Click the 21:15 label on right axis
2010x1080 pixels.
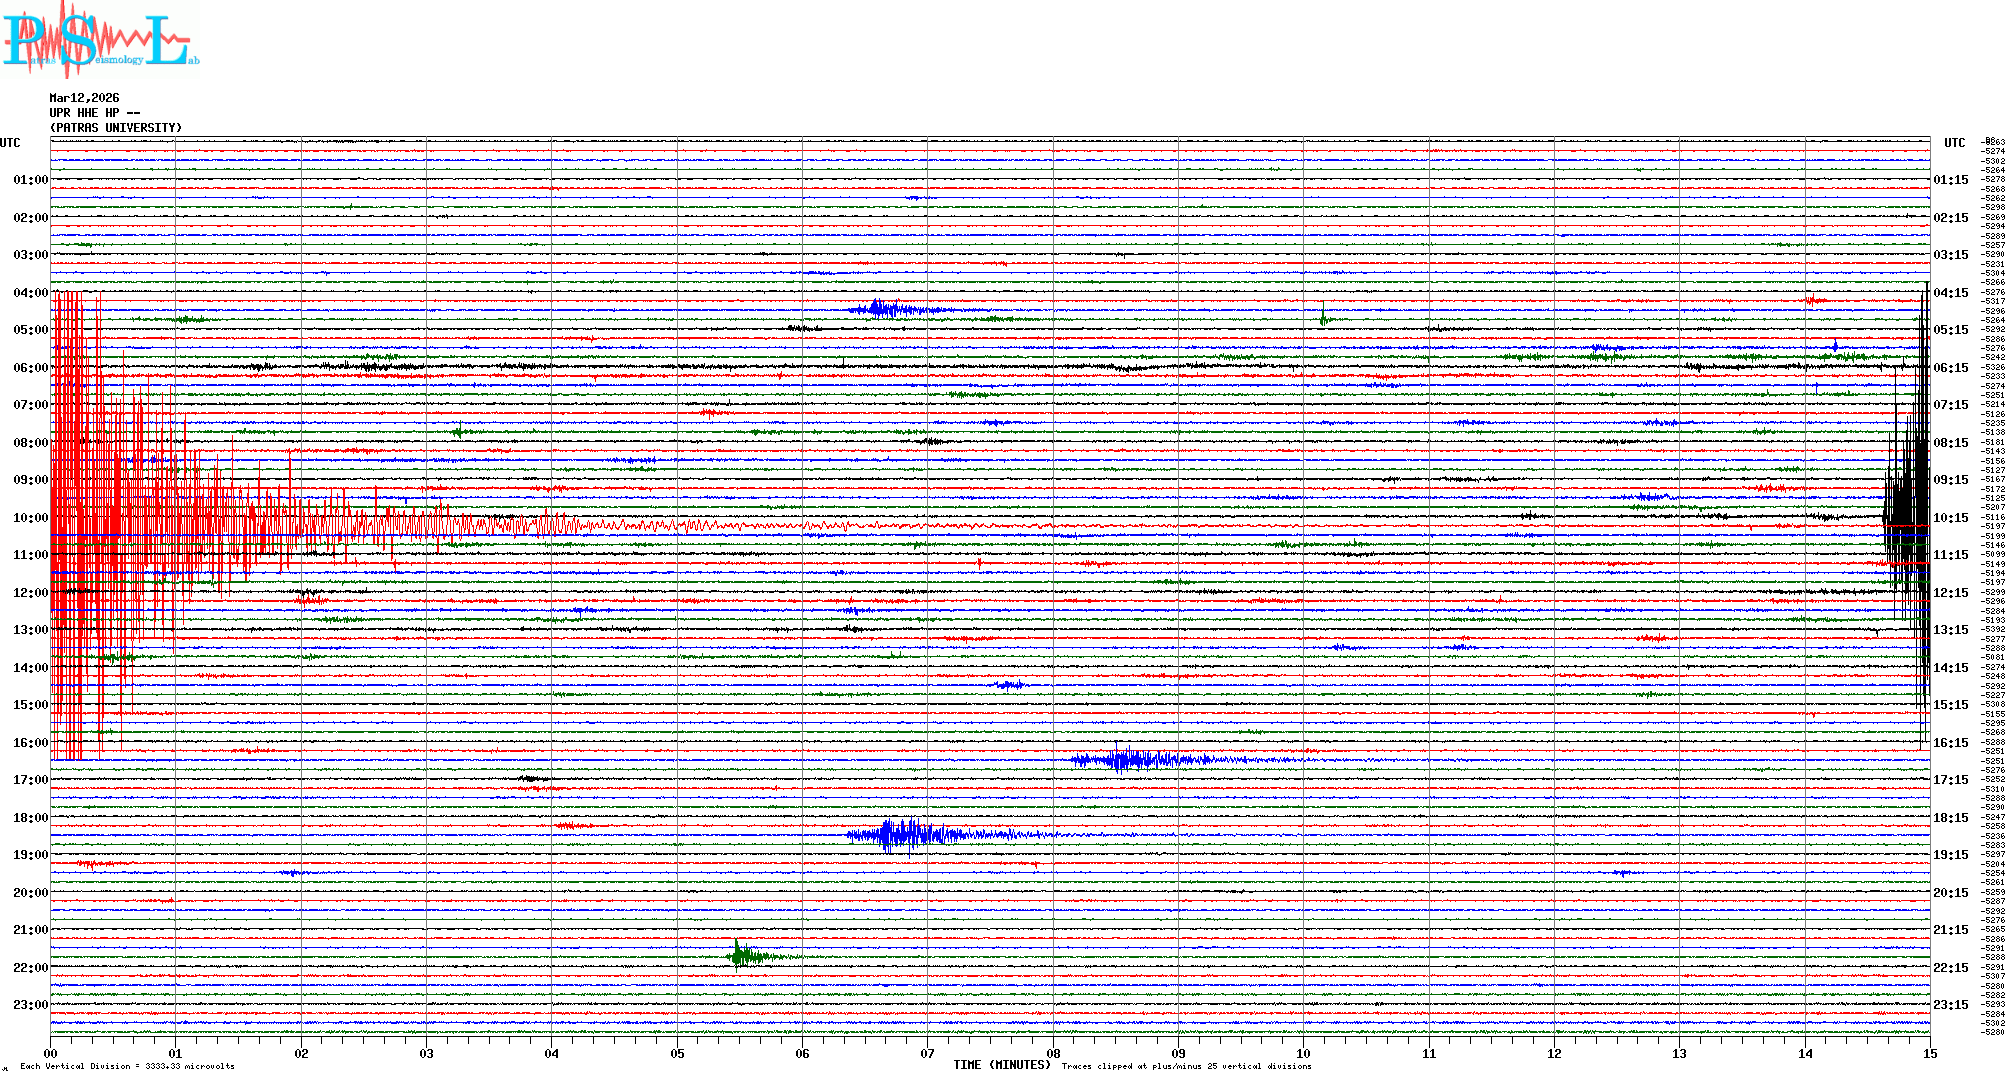[1950, 930]
